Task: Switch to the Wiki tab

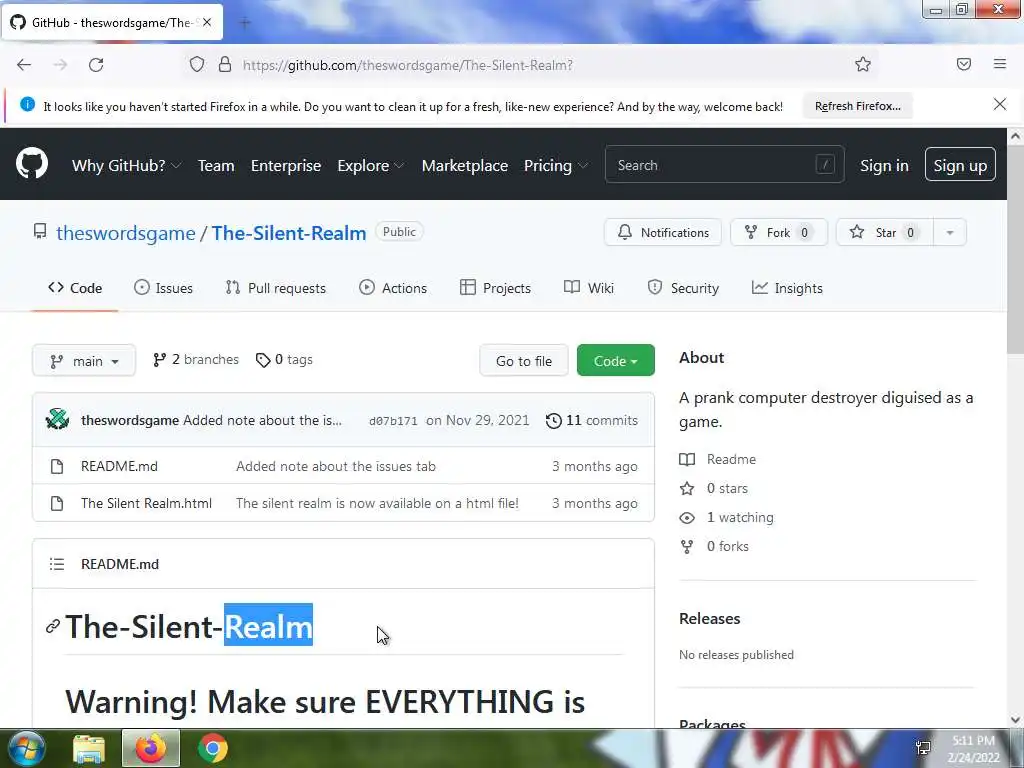Action: [589, 288]
